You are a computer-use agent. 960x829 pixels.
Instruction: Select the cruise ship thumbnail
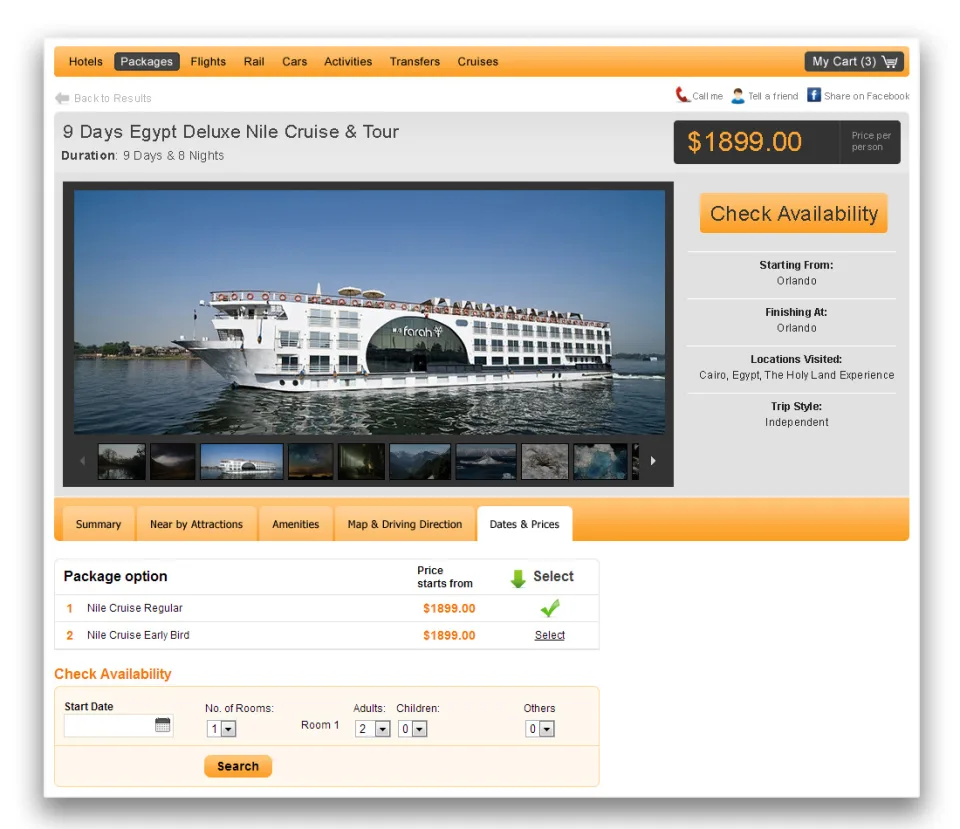(242, 461)
